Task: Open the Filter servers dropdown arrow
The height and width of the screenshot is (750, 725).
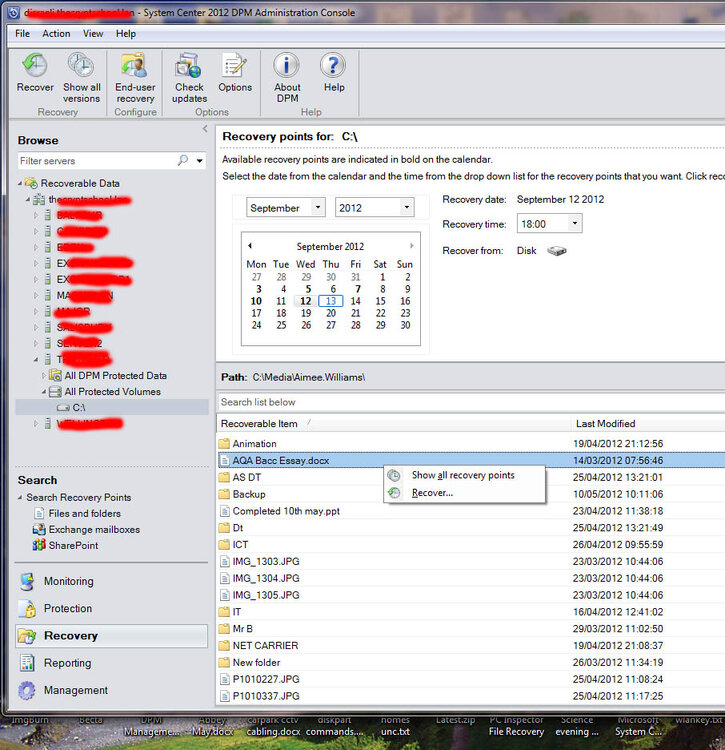Action: pos(199,161)
